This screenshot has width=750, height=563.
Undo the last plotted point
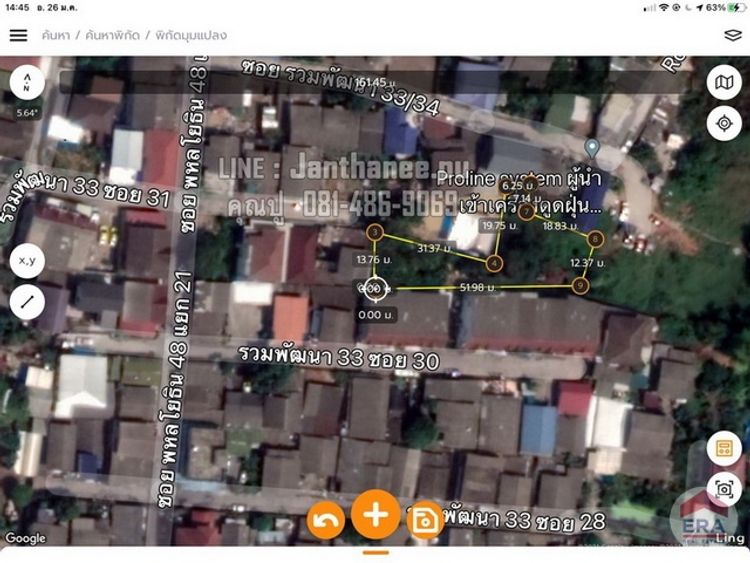[327, 519]
